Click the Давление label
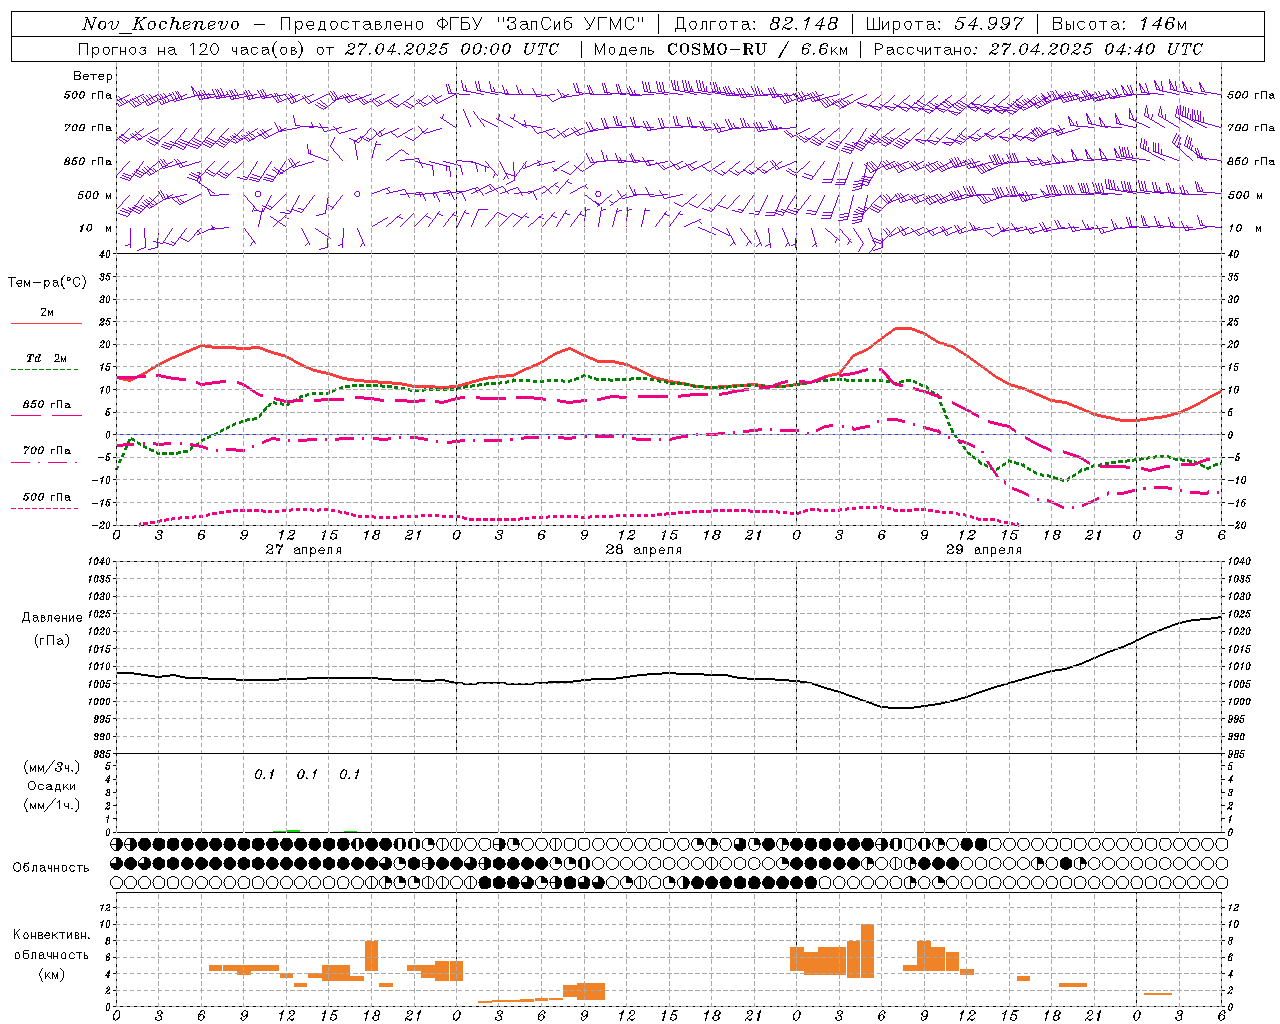This screenshot has width=1280, height=1024. [52, 618]
